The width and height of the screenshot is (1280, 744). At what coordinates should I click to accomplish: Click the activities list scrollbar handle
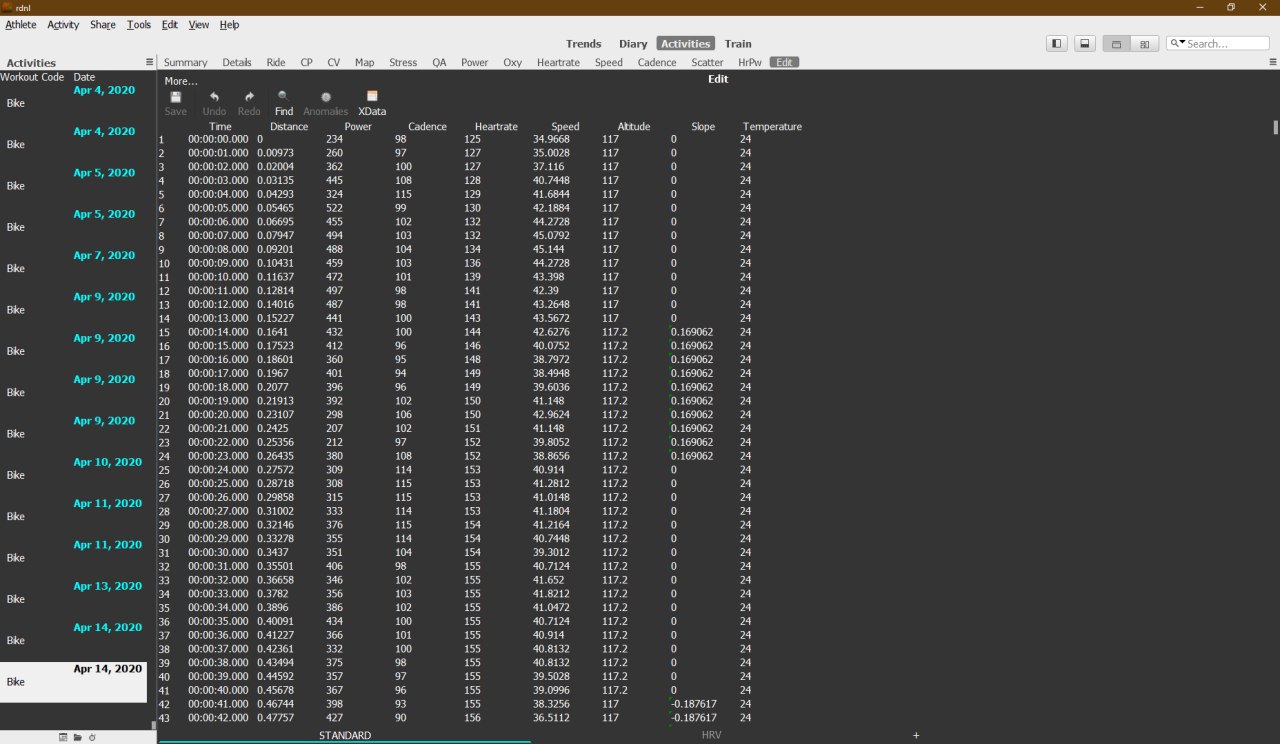[x=154, y=726]
